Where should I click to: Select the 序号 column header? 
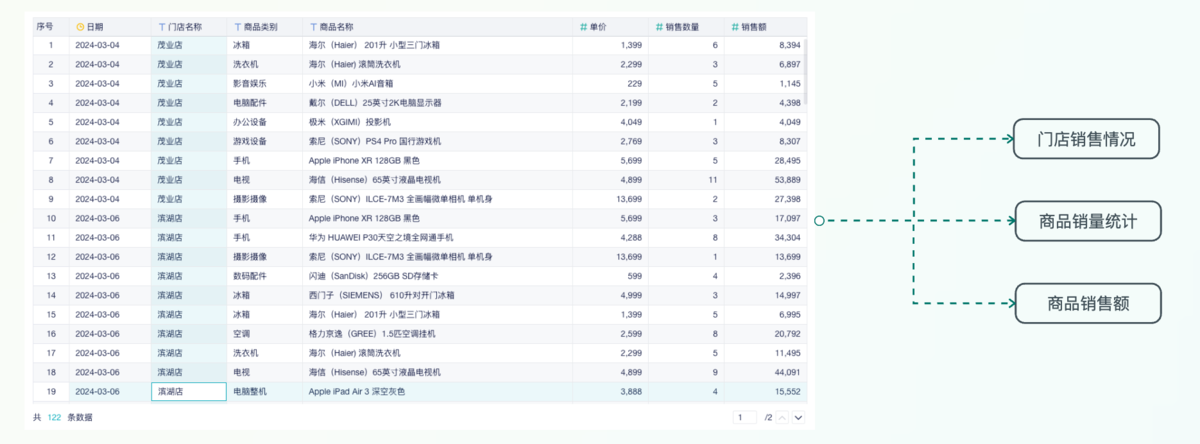pyautogui.click(x=50, y=27)
